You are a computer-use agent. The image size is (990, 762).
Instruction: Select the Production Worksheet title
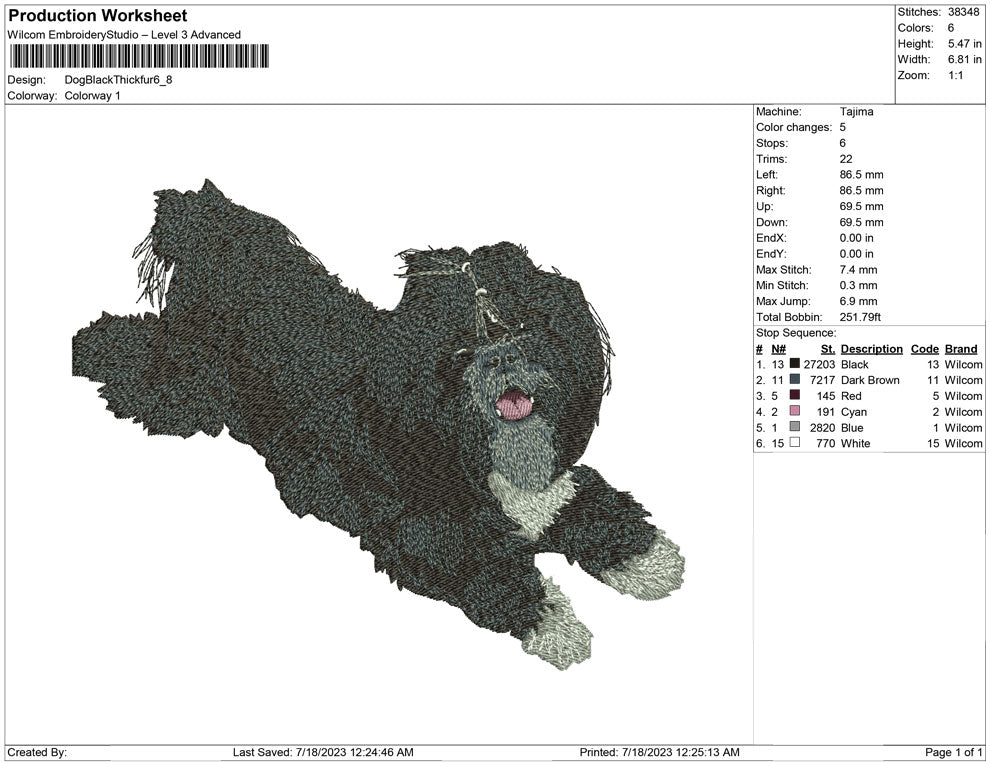pos(97,16)
